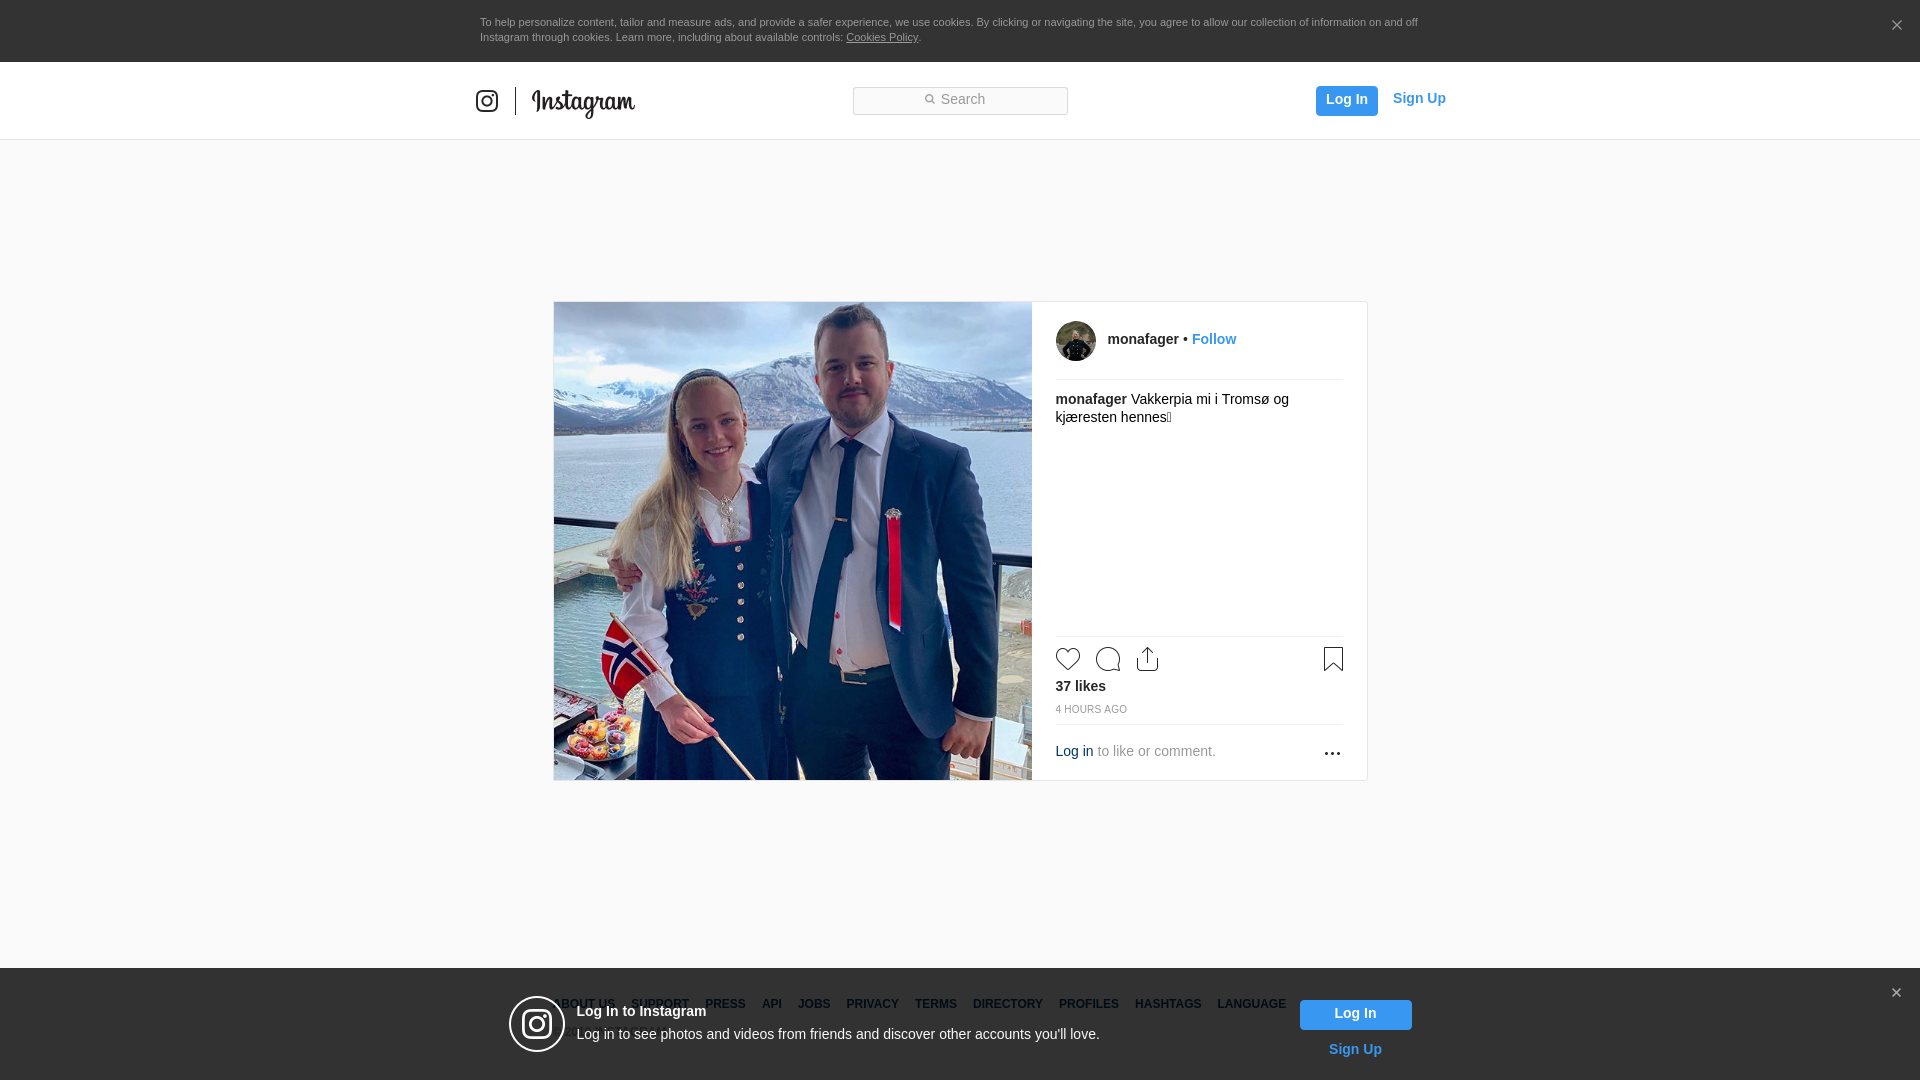Click the Instagram camera glyph icon

point(487,101)
